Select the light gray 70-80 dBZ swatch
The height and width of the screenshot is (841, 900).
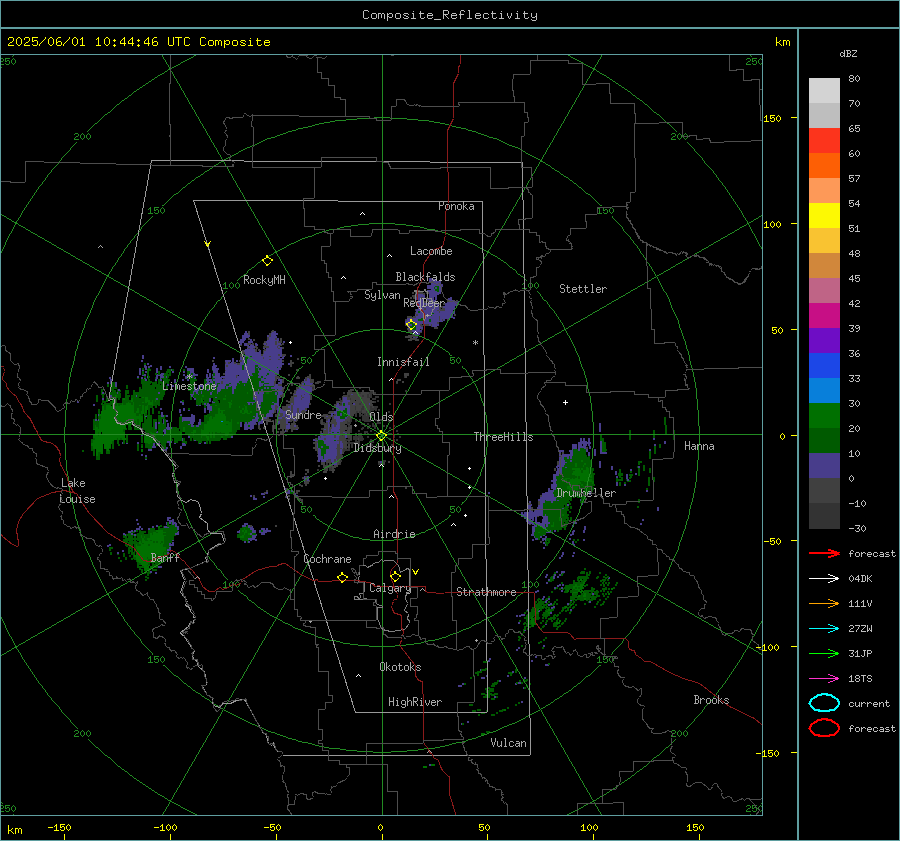[824, 91]
